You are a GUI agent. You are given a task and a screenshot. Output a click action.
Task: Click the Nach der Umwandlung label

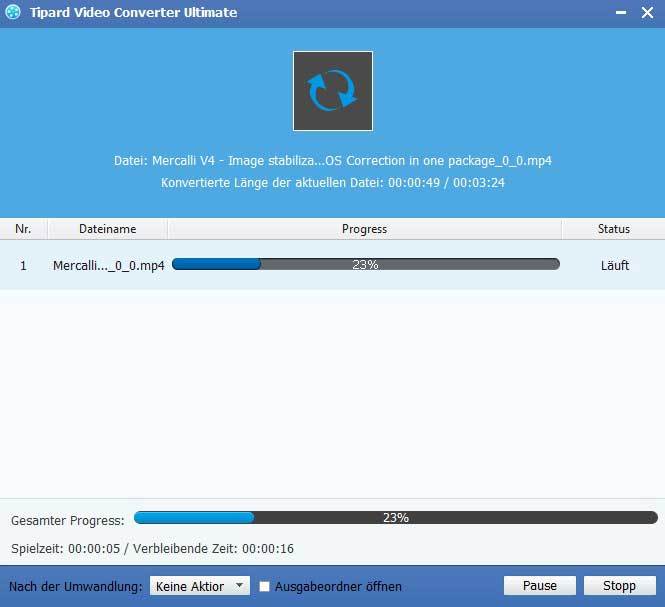click(x=76, y=587)
